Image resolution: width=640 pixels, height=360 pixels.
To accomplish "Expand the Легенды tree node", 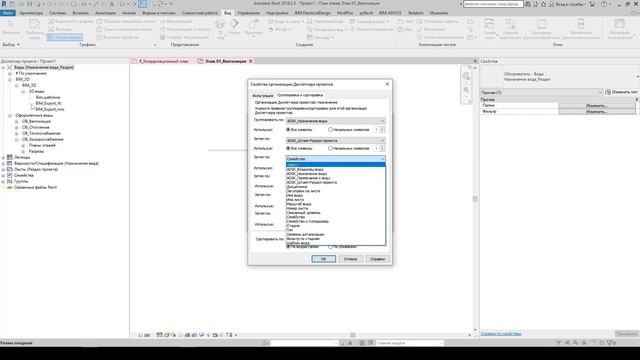I will click(x=3, y=157).
